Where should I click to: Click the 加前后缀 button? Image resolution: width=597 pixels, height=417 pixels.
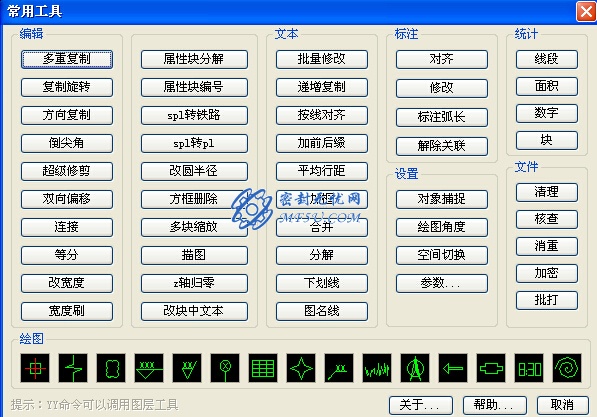(322, 143)
